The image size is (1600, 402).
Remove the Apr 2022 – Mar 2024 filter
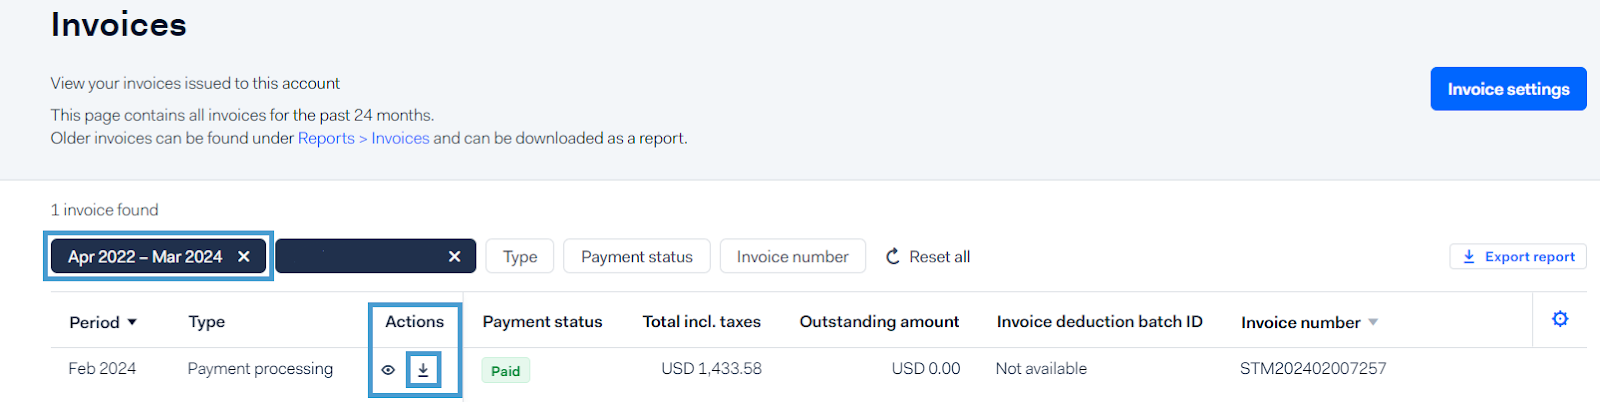tap(244, 257)
